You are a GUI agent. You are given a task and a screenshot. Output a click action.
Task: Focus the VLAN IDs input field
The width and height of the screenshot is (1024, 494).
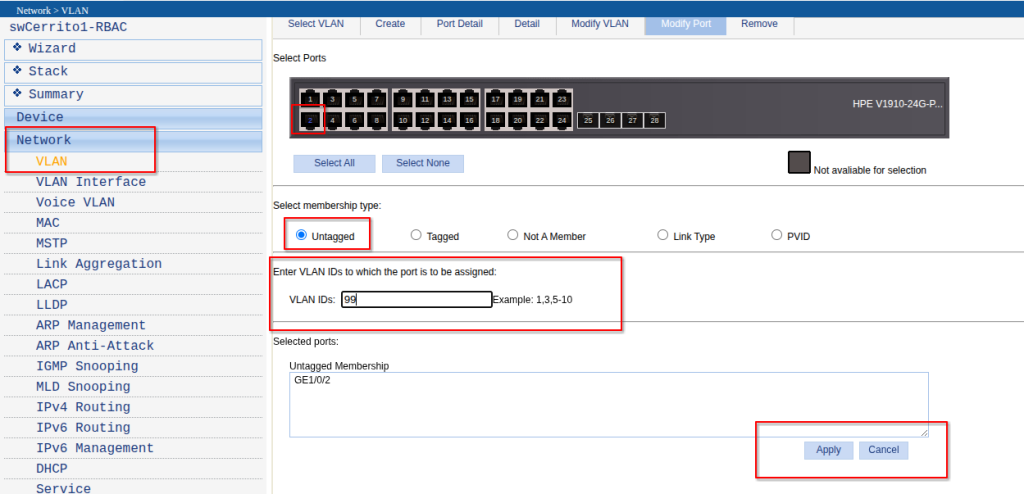coord(417,299)
